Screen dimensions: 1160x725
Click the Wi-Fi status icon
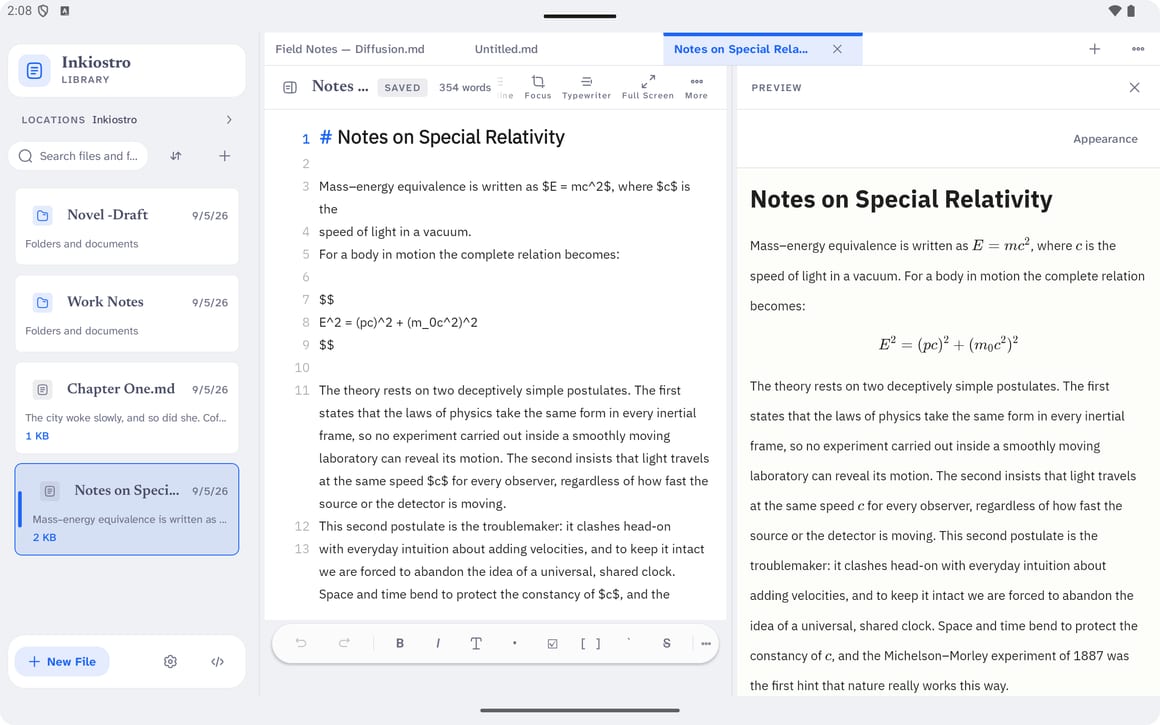coord(1114,10)
